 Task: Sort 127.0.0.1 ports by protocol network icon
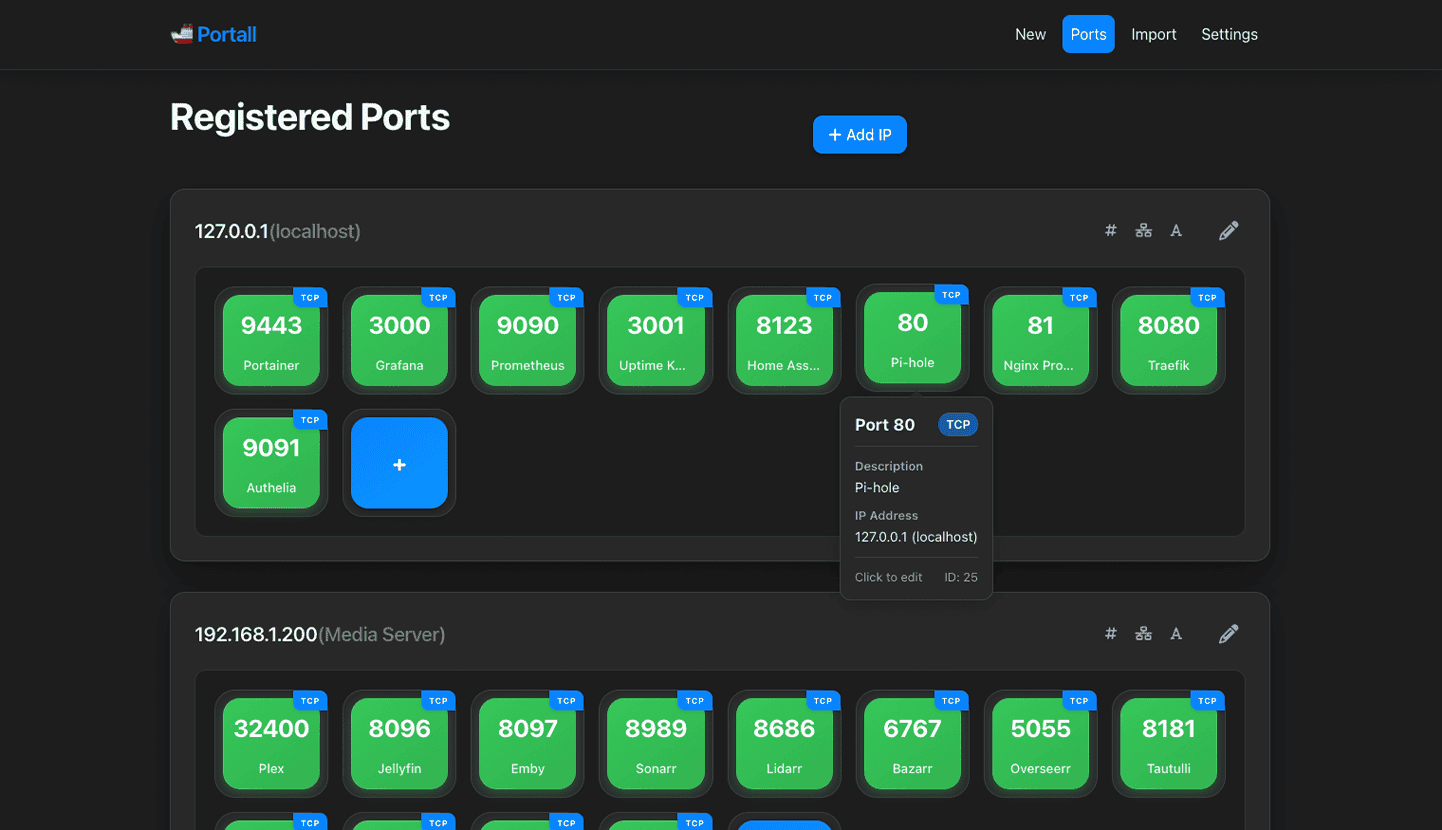1143,231
